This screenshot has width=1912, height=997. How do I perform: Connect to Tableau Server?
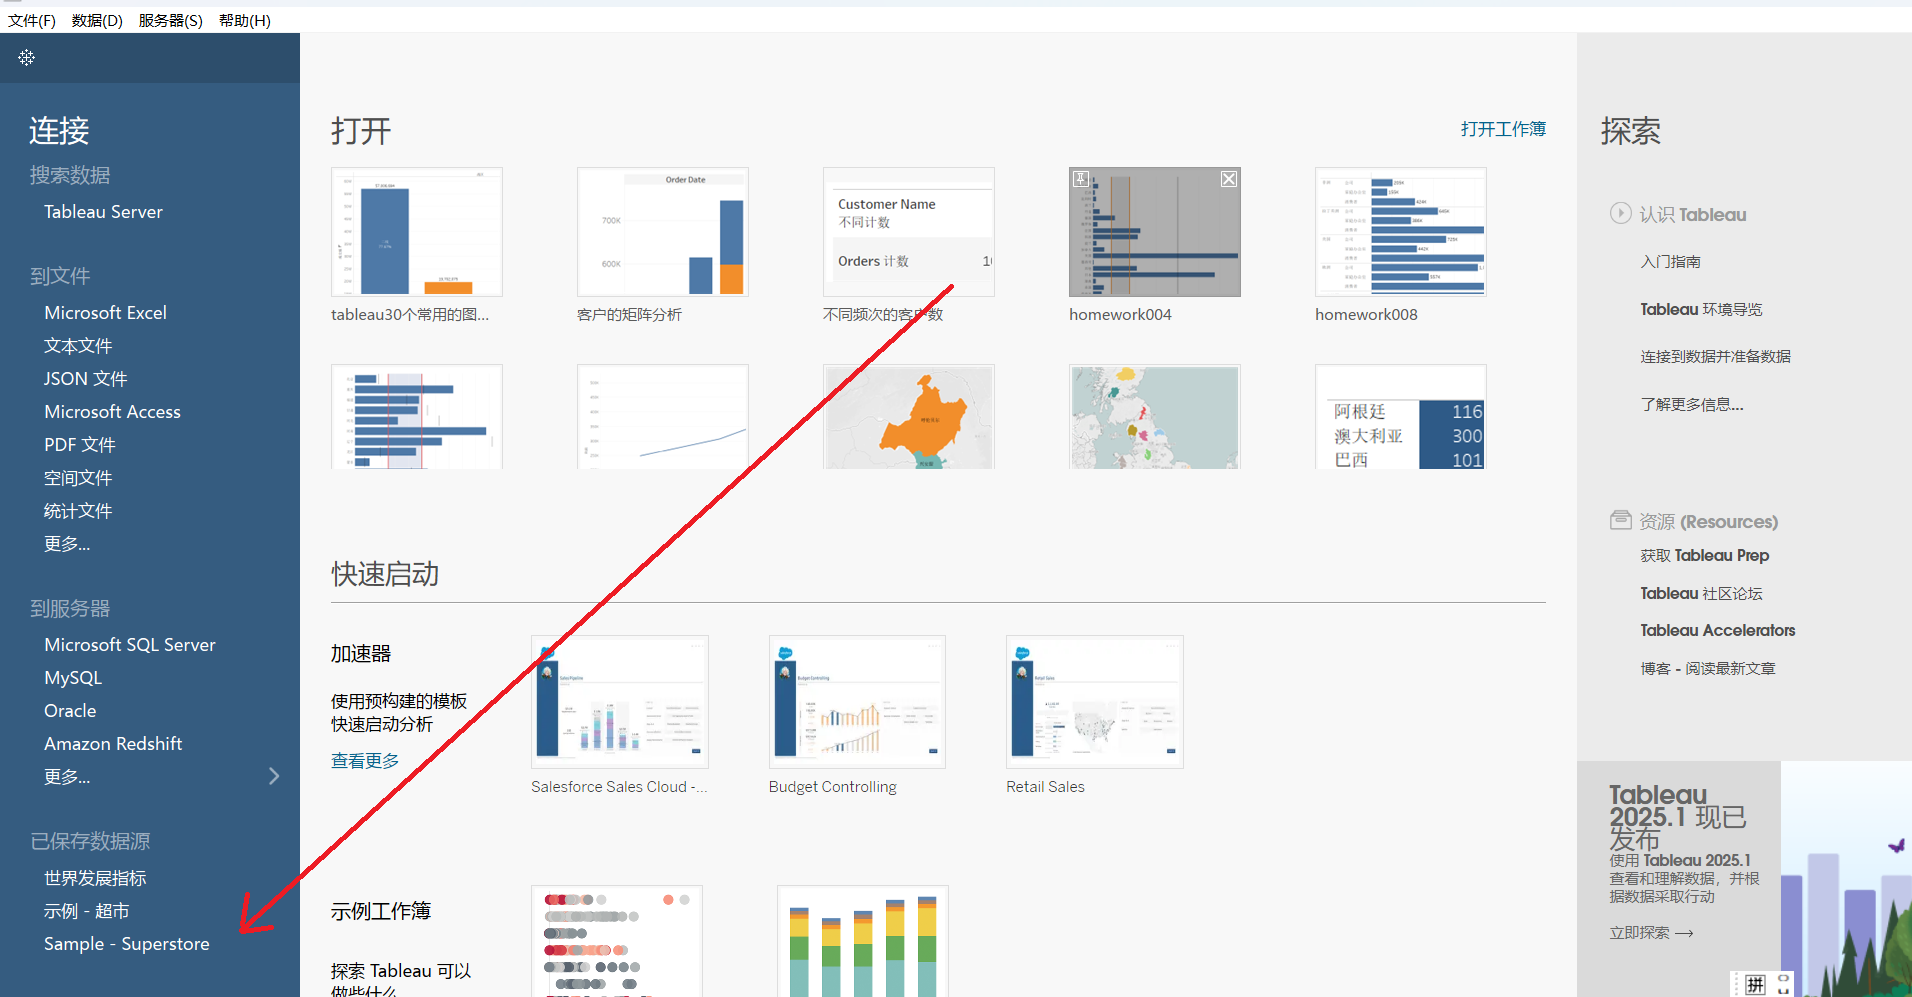[x=103, y=212]
